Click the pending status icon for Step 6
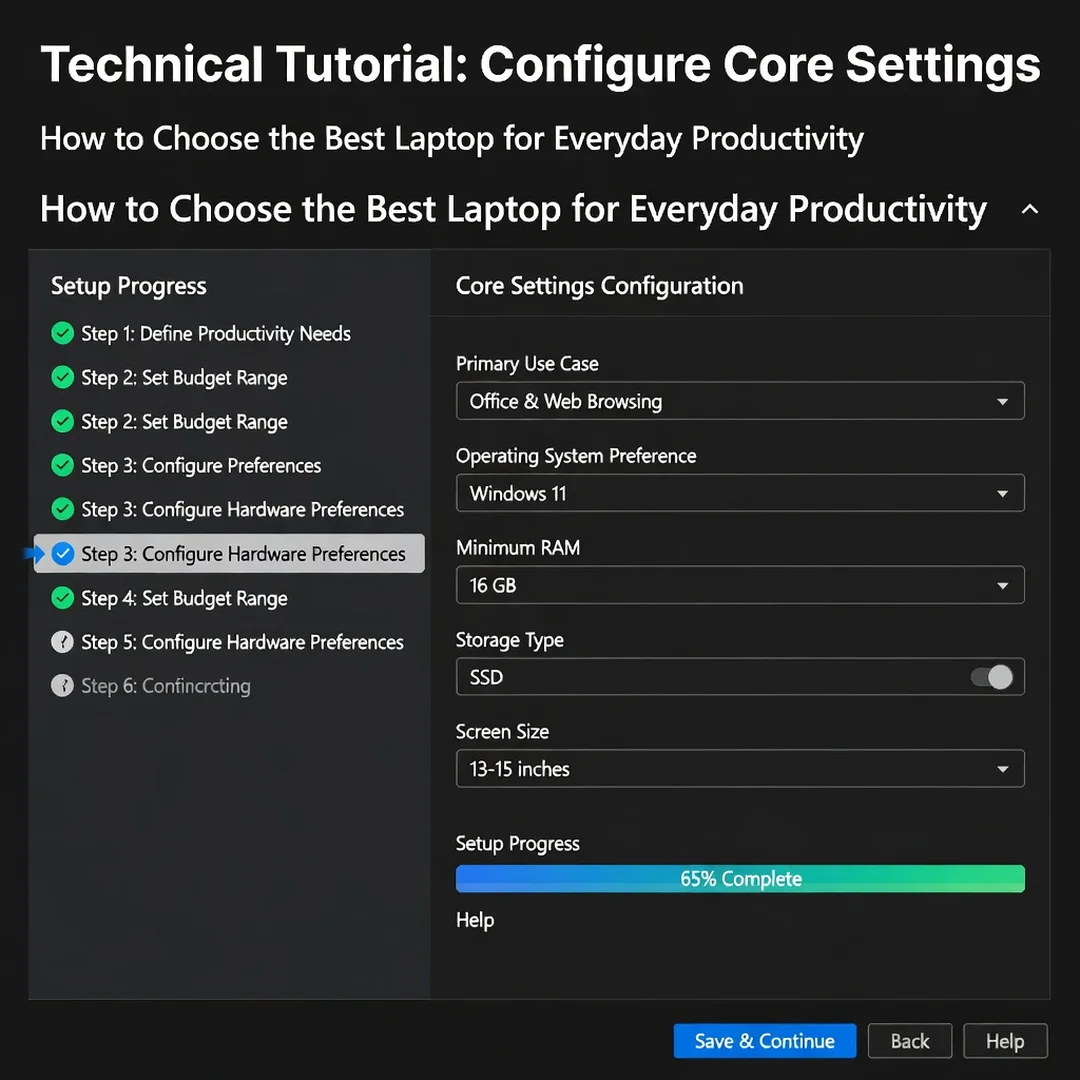This screenshot has height=1080, width=1080. pos(63,686)
